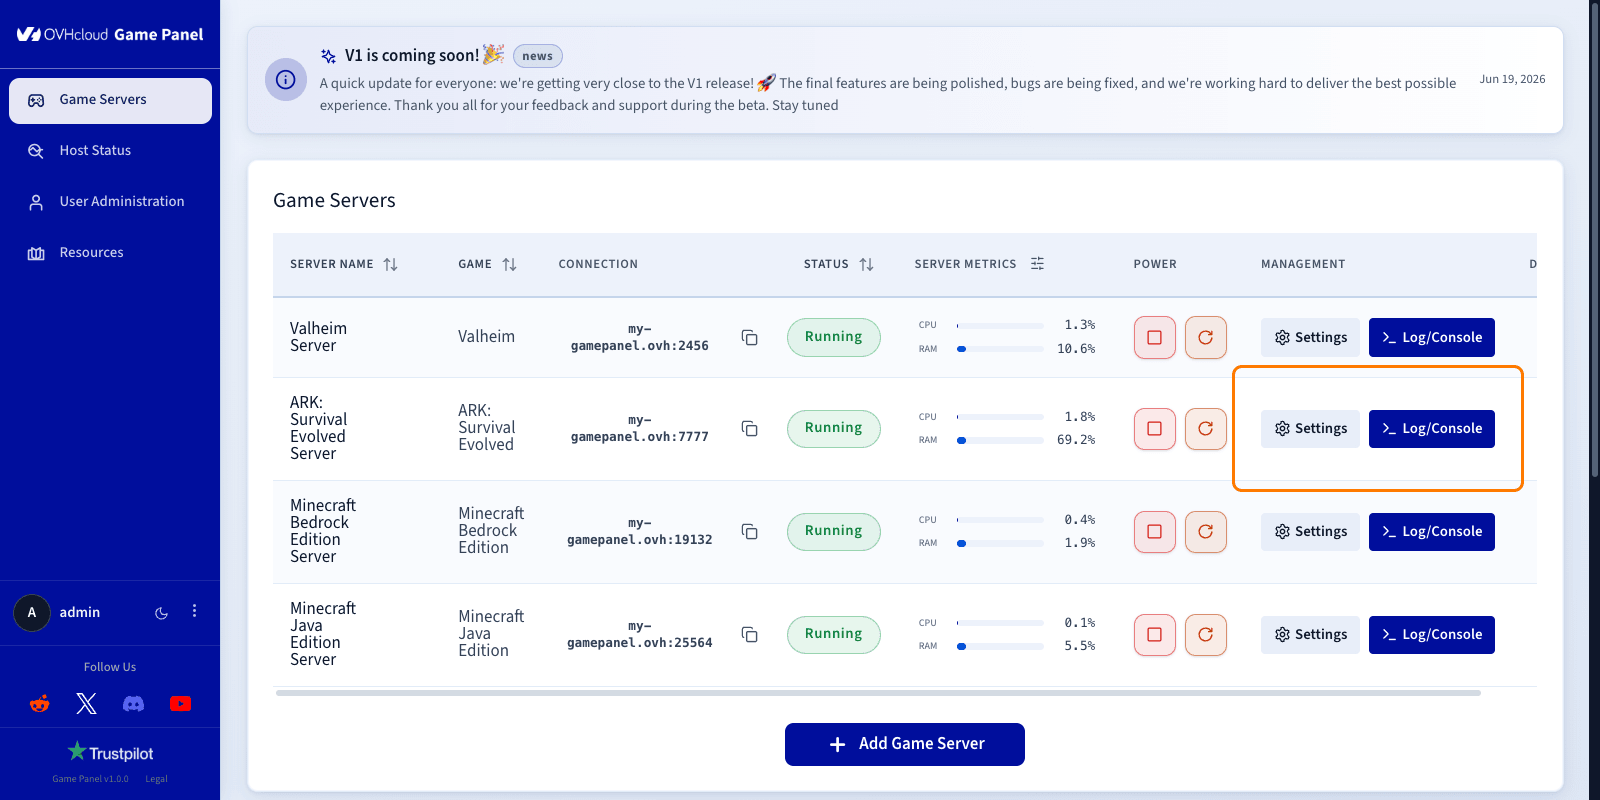Image resolution: width=1600 pixels, height=800 pixels.
Task: Click the admin avatar circle
Action: (x=32, y=613)
